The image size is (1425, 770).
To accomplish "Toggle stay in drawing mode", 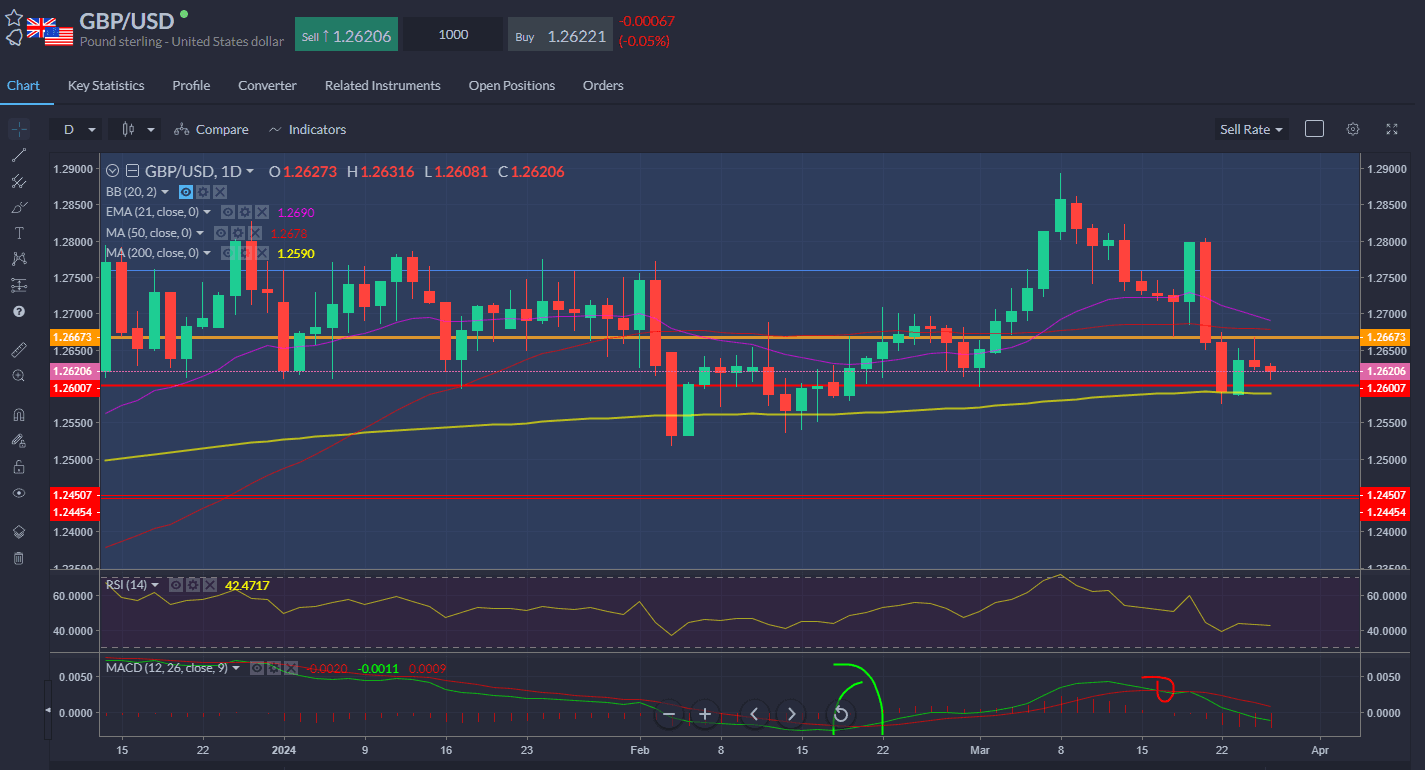I will point(18,440).
